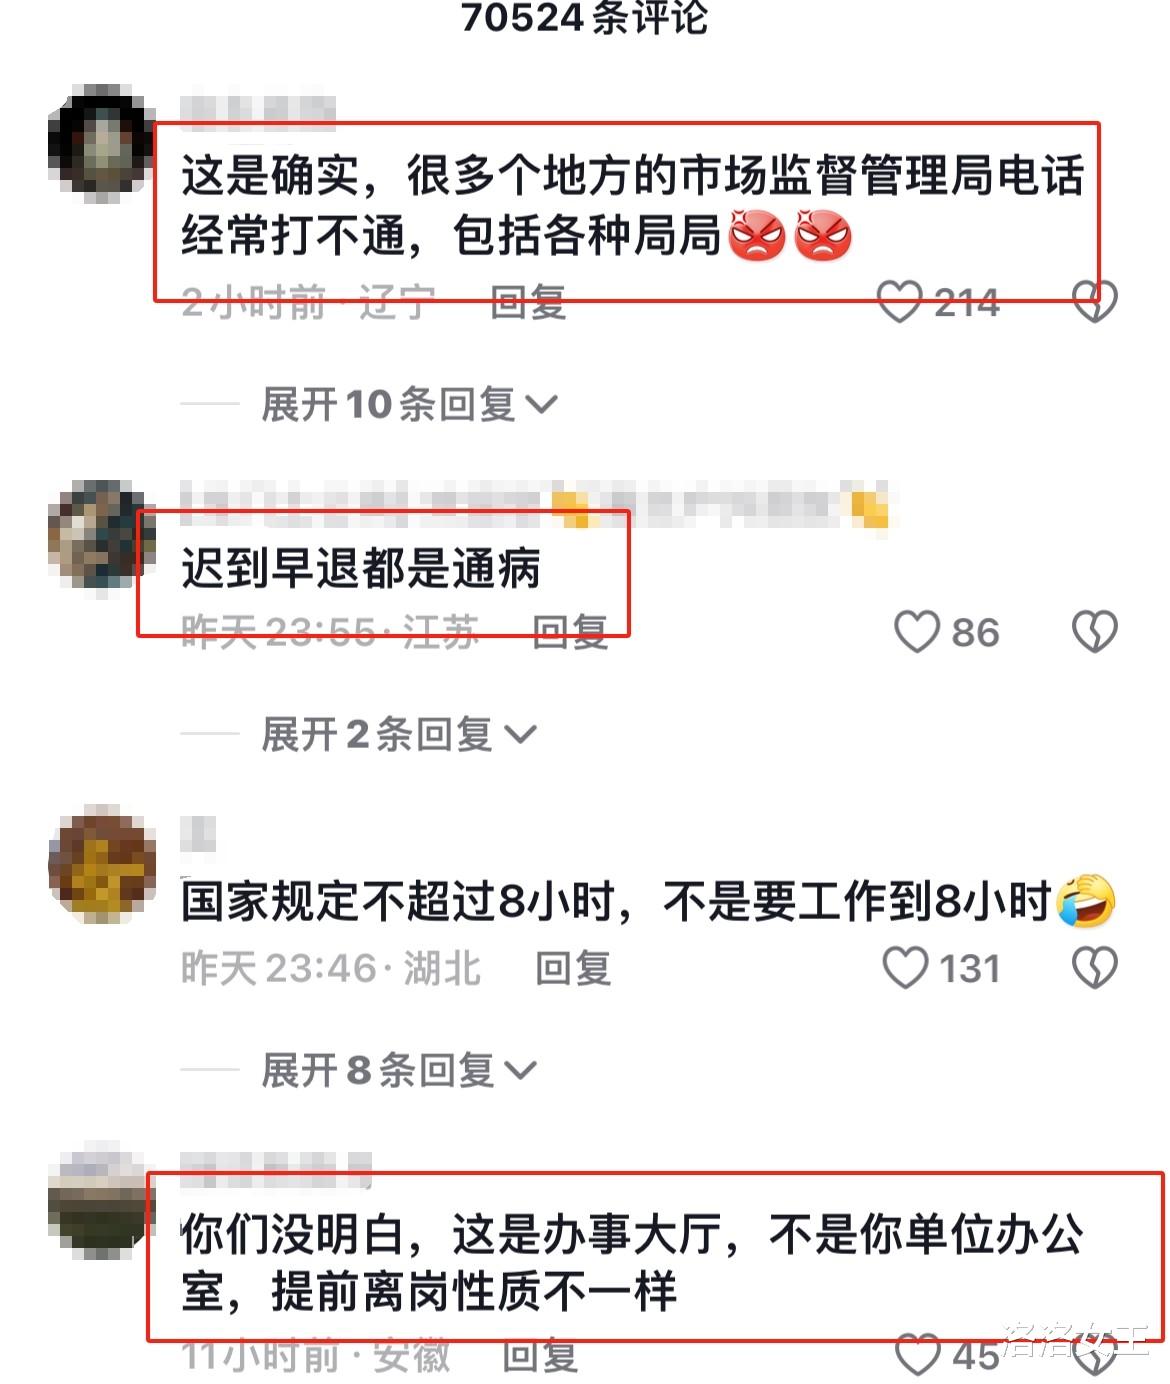Like the comment with 214 likes
The width and height of the screenshot is (1170, 1384).
pyautogui.click(x=899, y=302)
